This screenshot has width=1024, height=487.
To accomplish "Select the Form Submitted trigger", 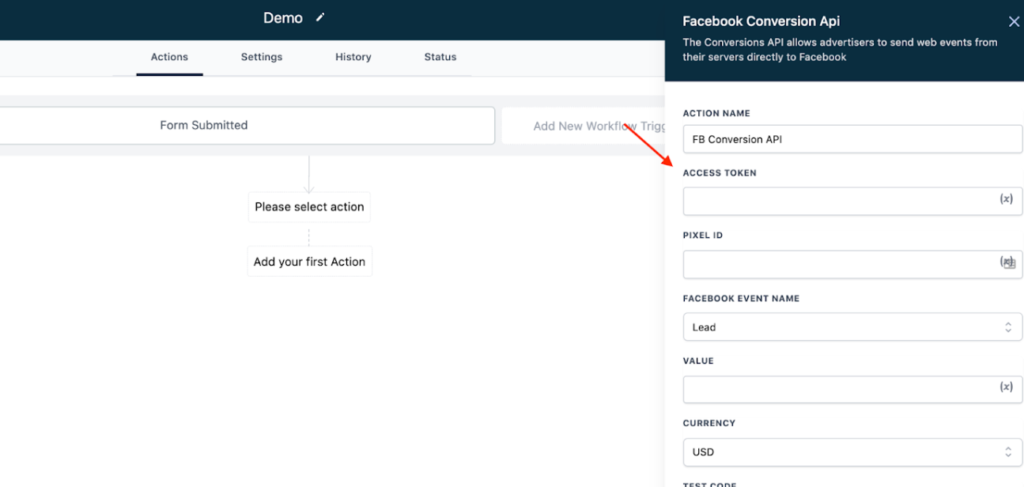I will [204, 126].
